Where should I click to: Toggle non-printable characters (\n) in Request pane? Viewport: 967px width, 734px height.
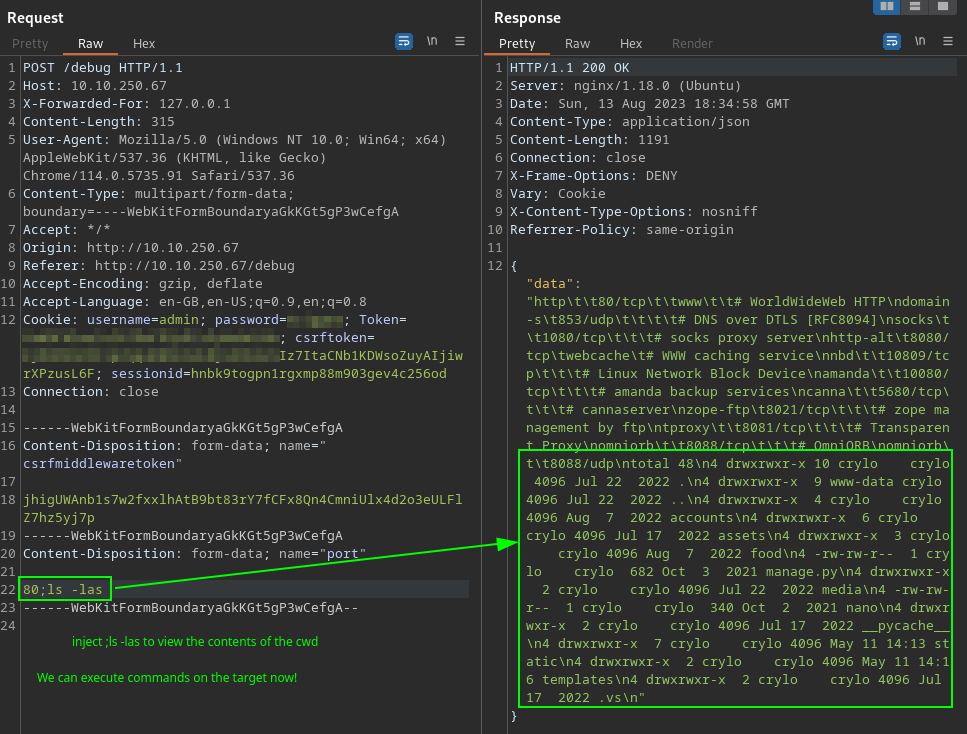click(432, 41)
